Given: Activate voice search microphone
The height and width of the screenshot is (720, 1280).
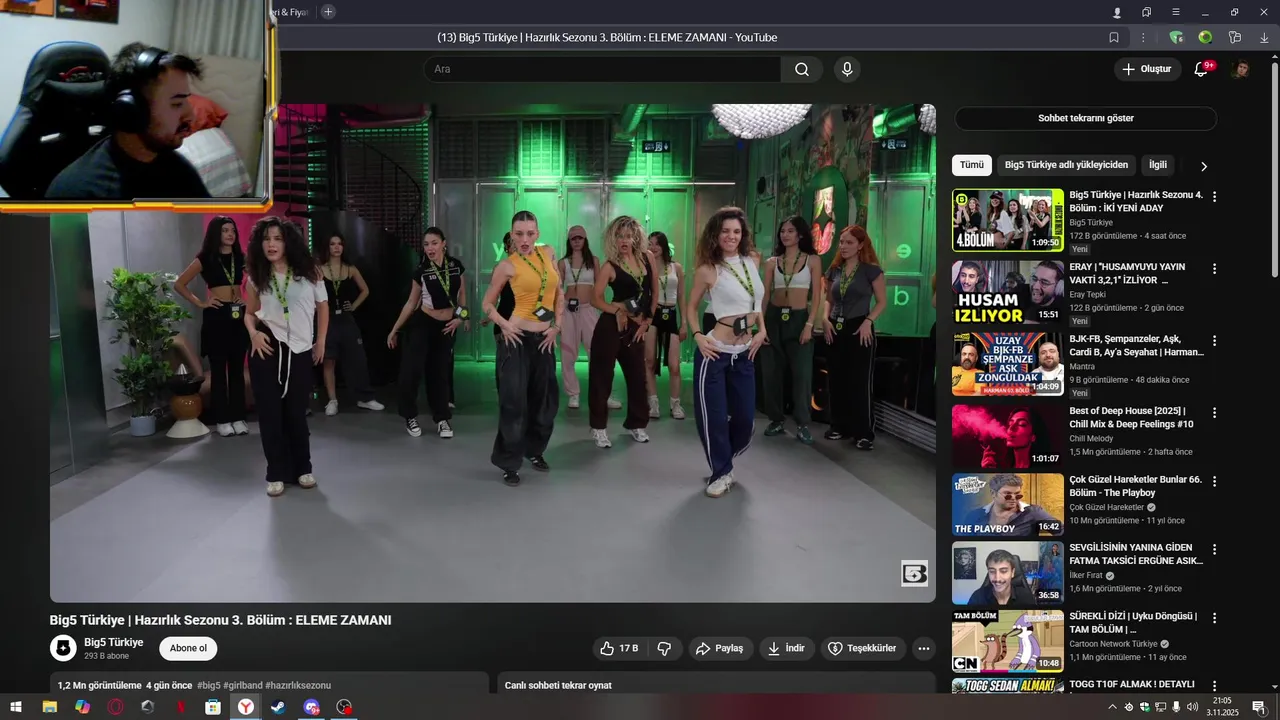Looking at the screenshot, I should tap(847, 69).
